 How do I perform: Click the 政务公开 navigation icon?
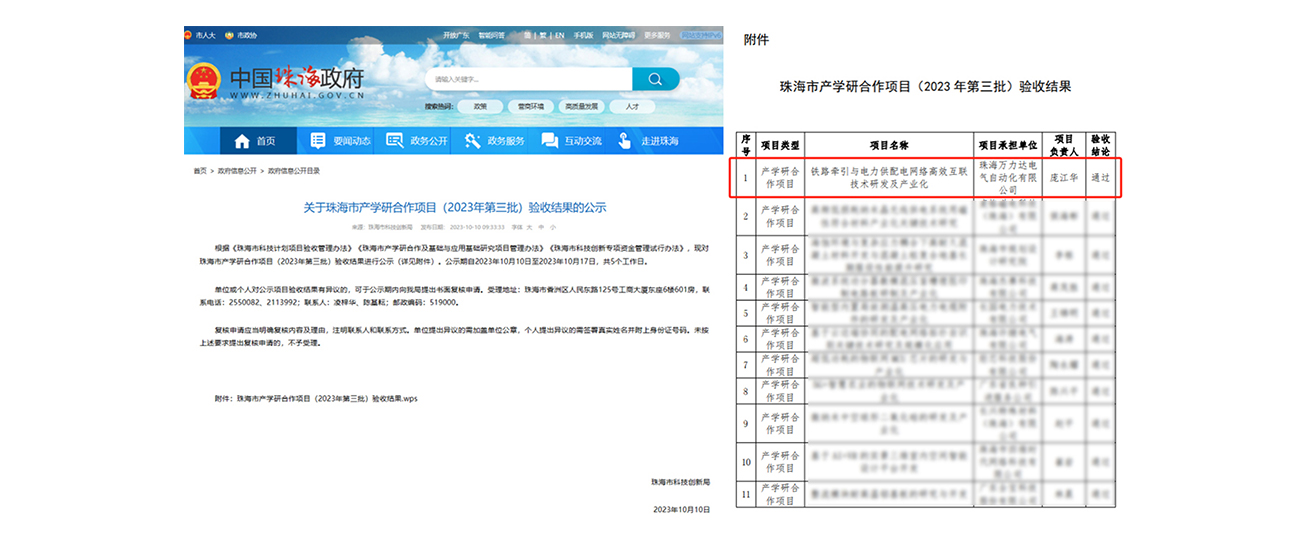pyautogui.click(x=395, y=141)
